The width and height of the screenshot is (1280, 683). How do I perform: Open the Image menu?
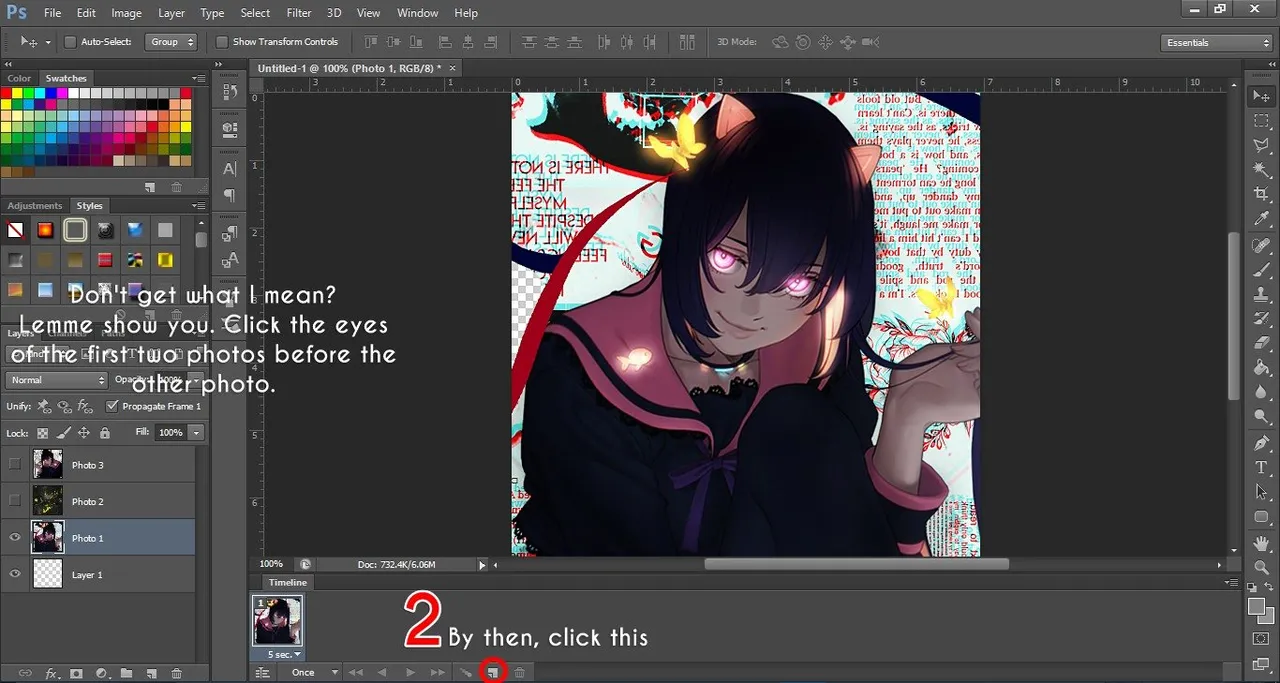pyautogui.click(x=126, y=13)
